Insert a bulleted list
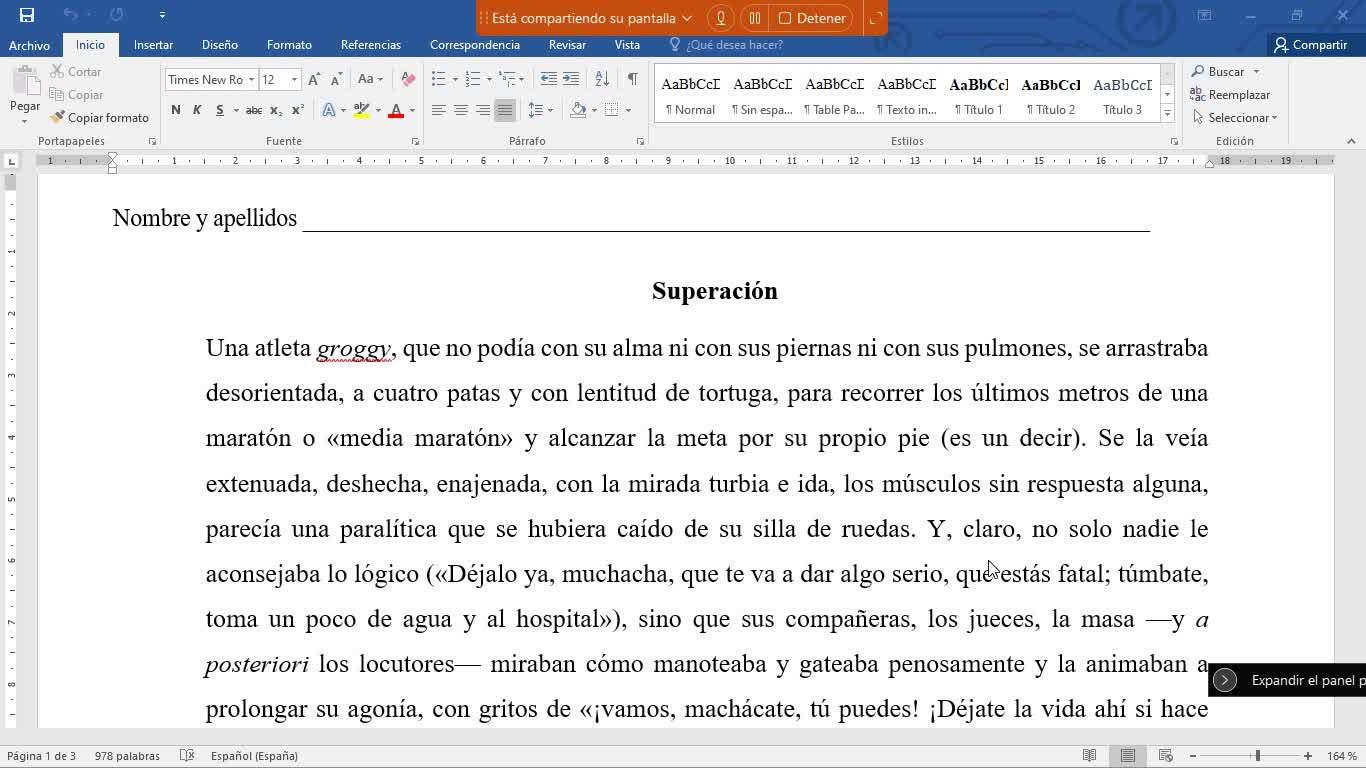 (x=438, y=79)
